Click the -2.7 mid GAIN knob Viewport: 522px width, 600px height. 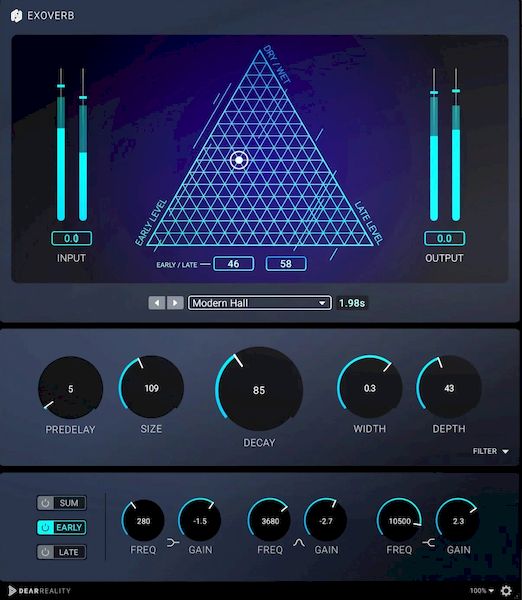pos(326,521)
